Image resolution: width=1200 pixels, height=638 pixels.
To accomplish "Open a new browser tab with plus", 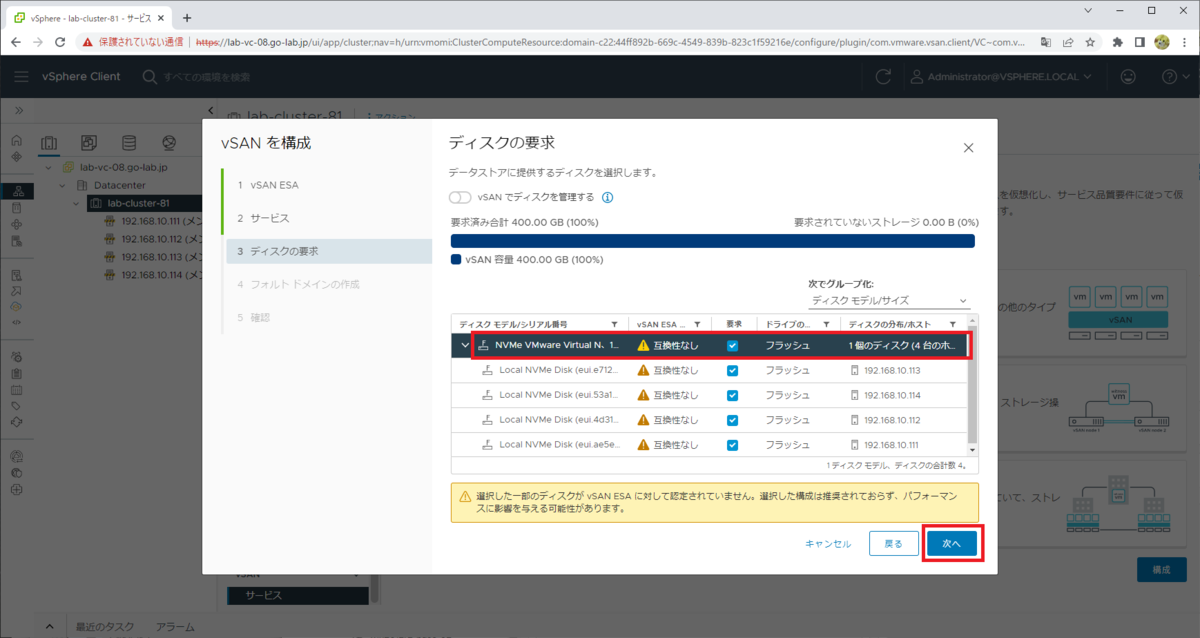I will 187,17.
